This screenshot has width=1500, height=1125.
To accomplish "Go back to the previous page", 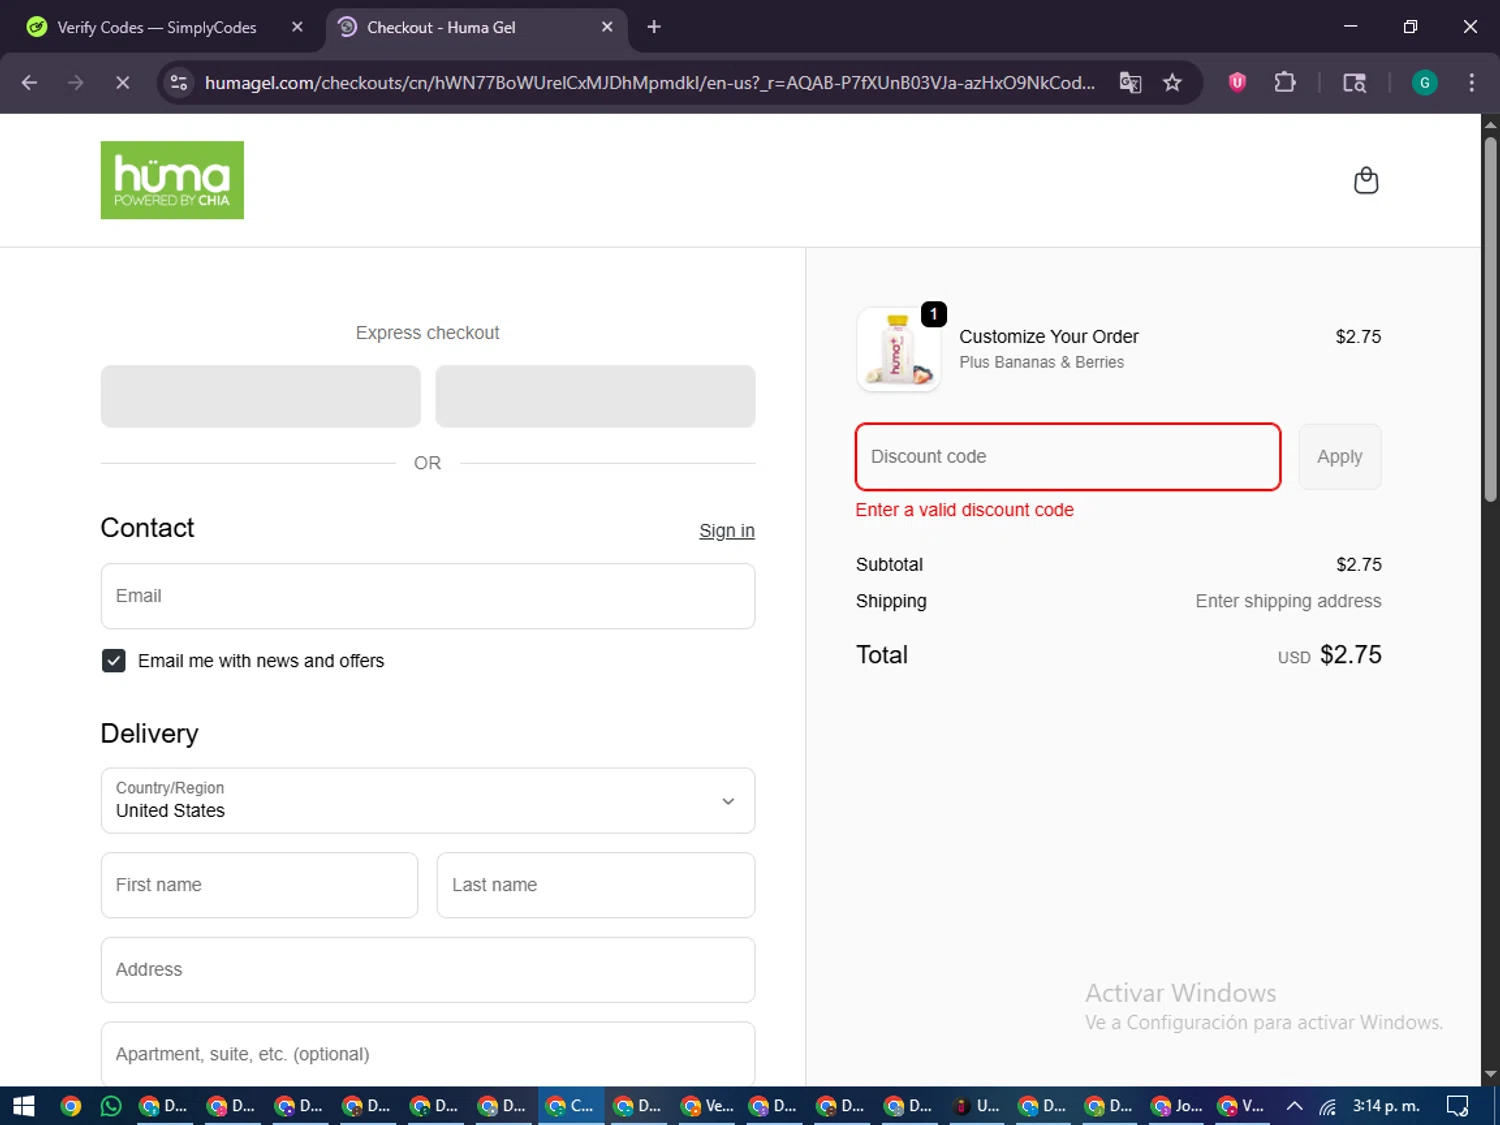I will pyautogui.click(x=29, y=83).
